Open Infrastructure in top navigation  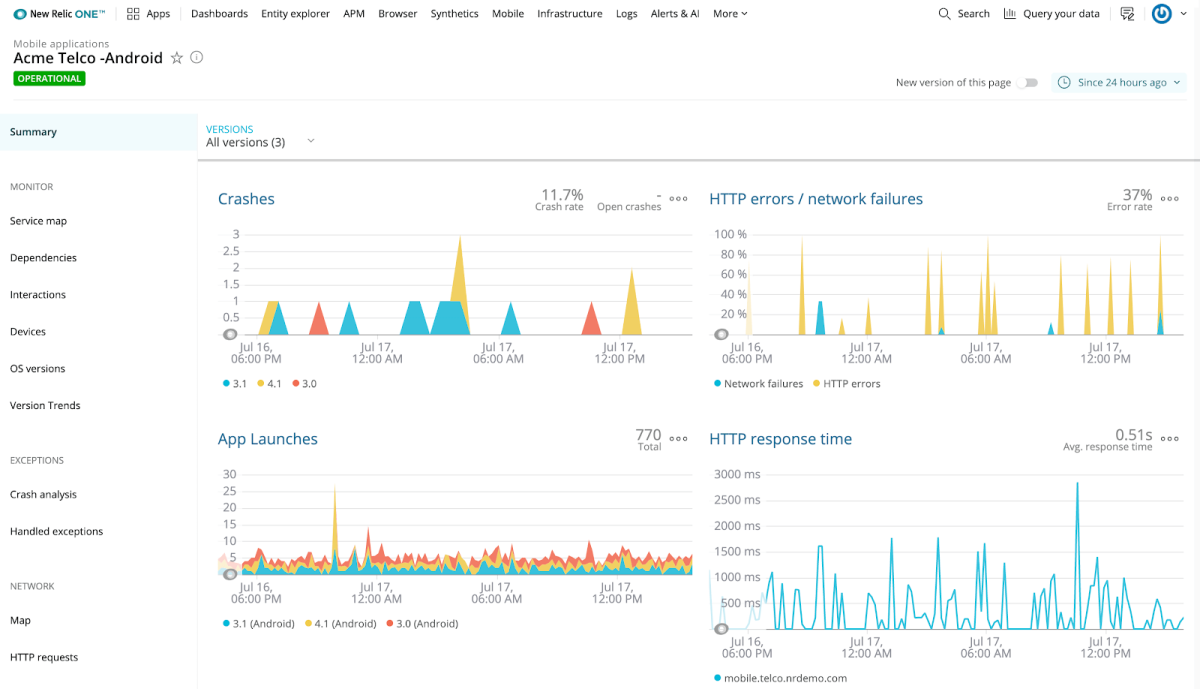(570, 14)
